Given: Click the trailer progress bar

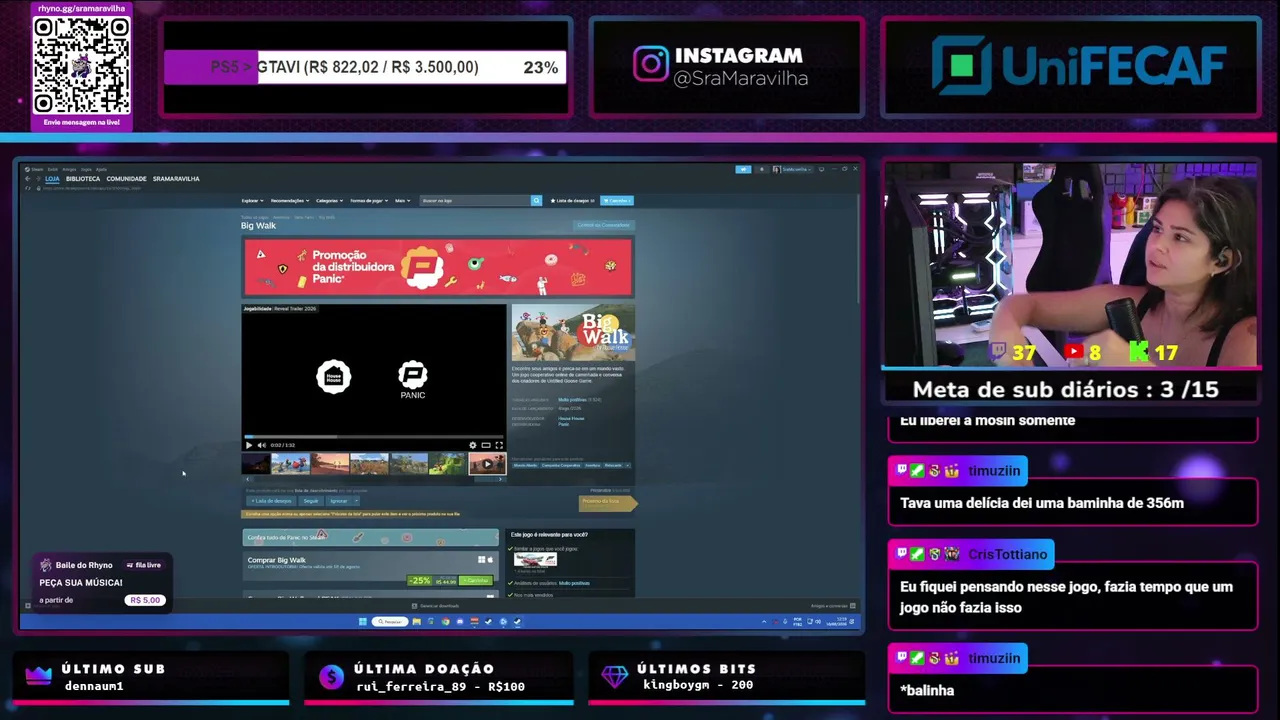Looking at the screenshot, I should point(374,437).
